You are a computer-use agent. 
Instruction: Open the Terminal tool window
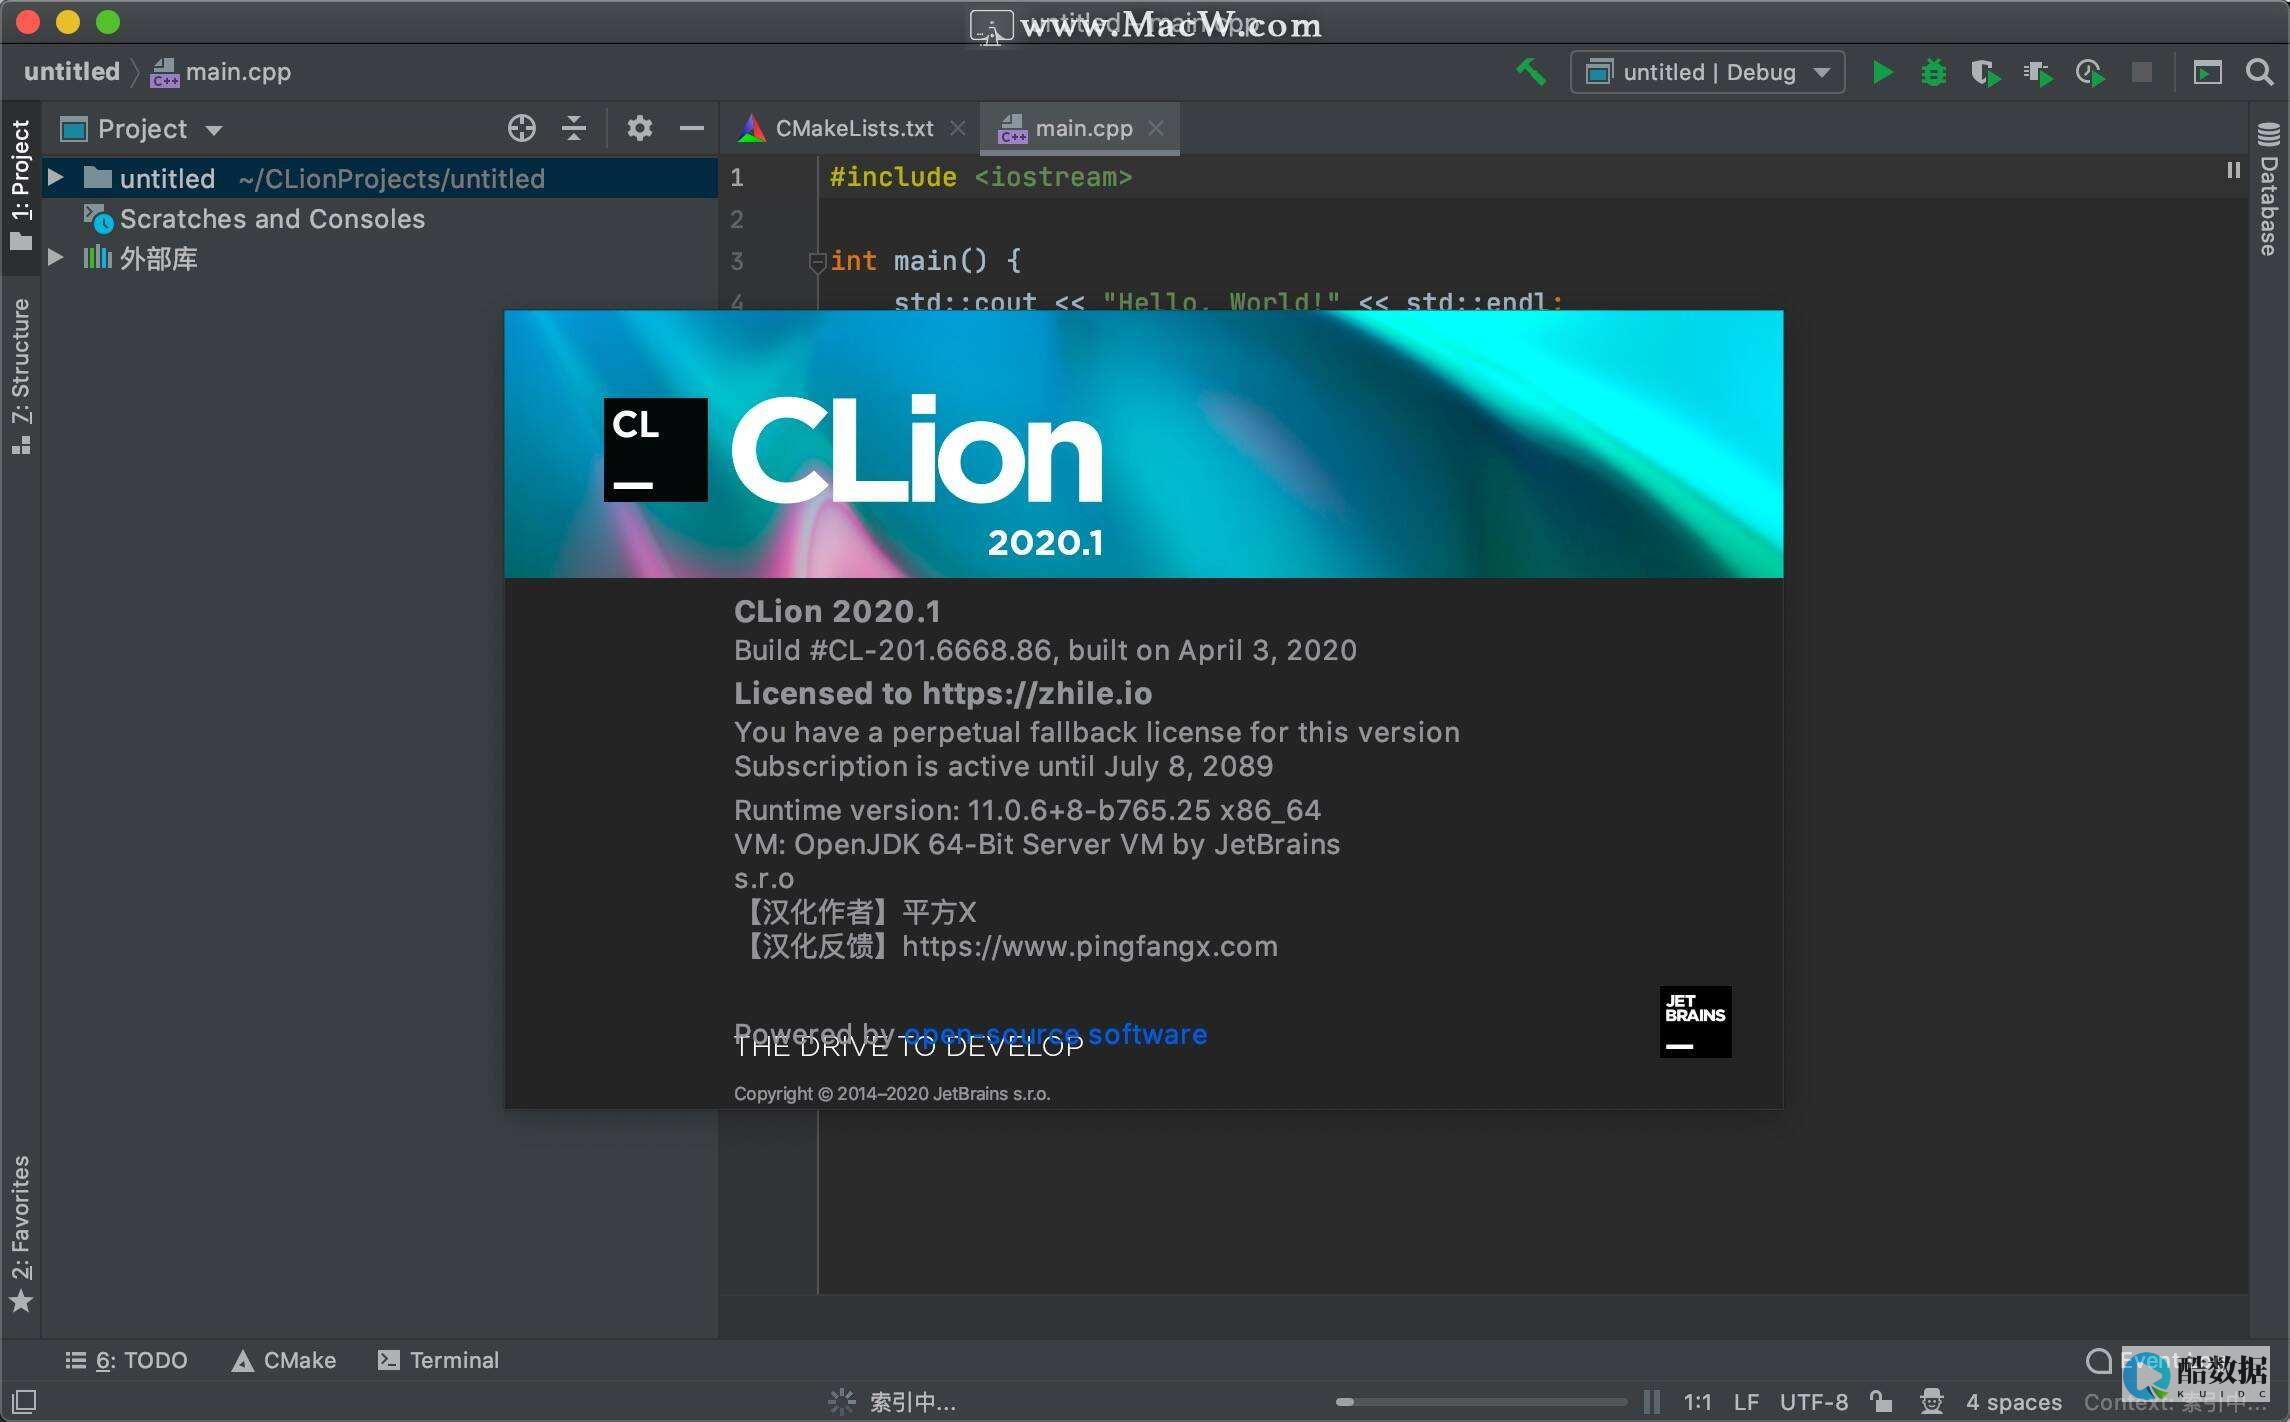(438, 1360)
